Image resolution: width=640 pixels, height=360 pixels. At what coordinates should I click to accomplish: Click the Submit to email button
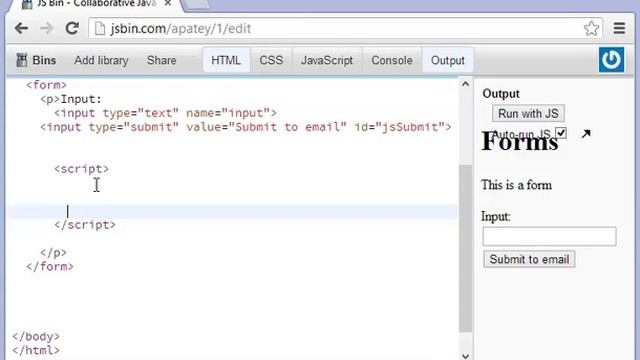(x=529, y=259)
